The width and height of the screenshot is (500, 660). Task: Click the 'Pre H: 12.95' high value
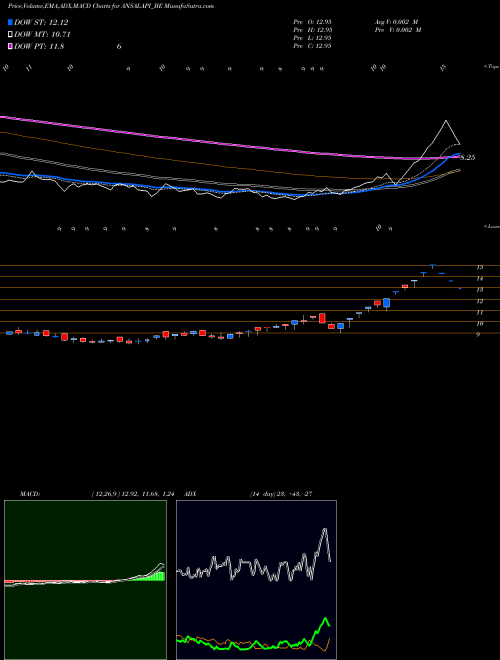click(x=313, y=30)
